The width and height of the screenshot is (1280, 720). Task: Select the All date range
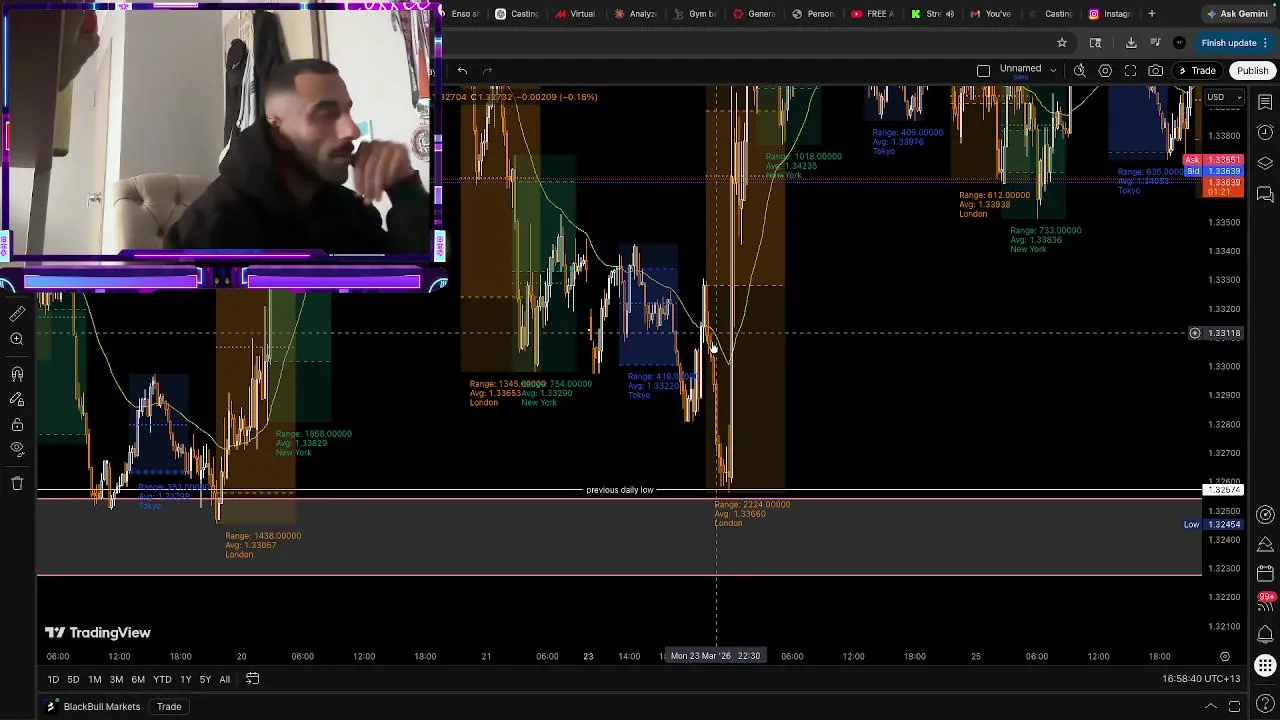click(x=224, y=680)
